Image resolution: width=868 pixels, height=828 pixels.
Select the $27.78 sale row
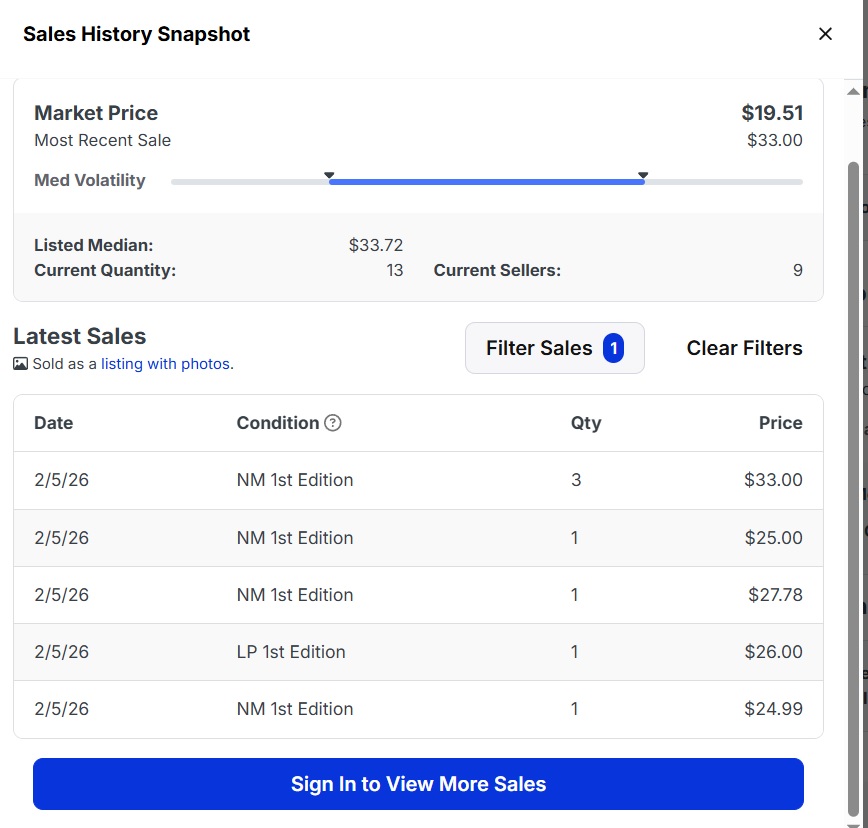[418, 595]
